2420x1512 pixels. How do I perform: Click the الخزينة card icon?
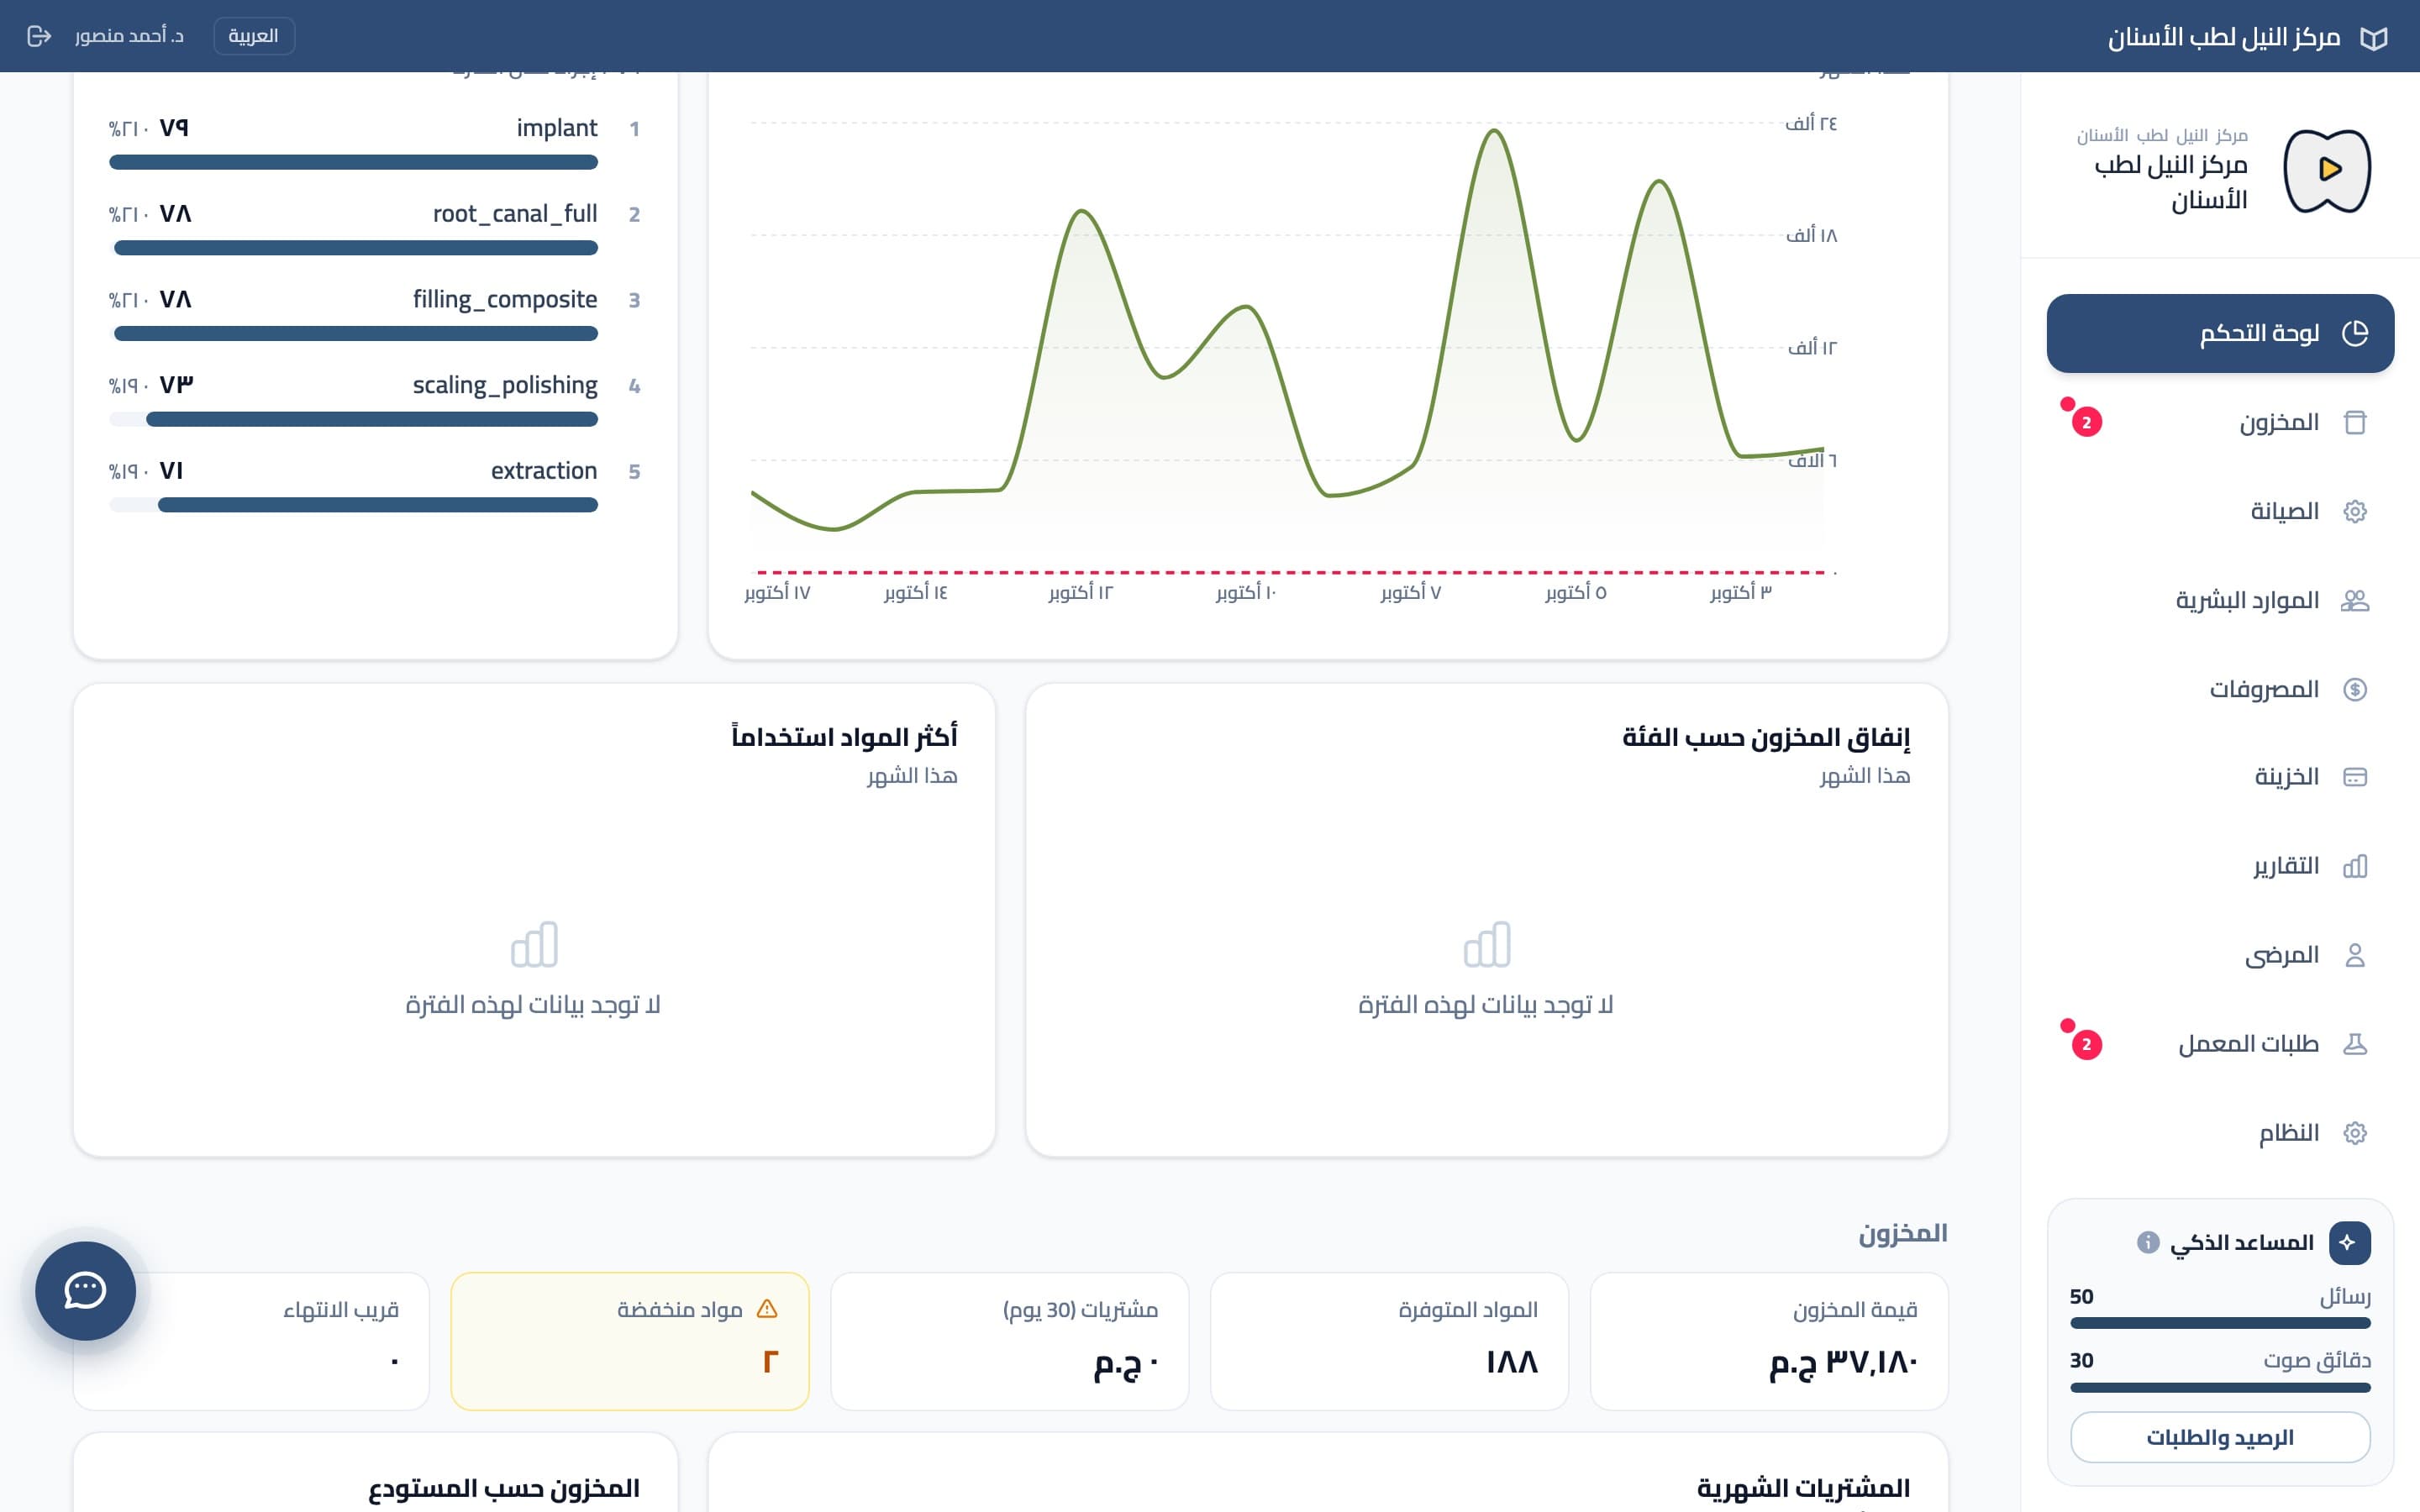[x=2355, y=777]
